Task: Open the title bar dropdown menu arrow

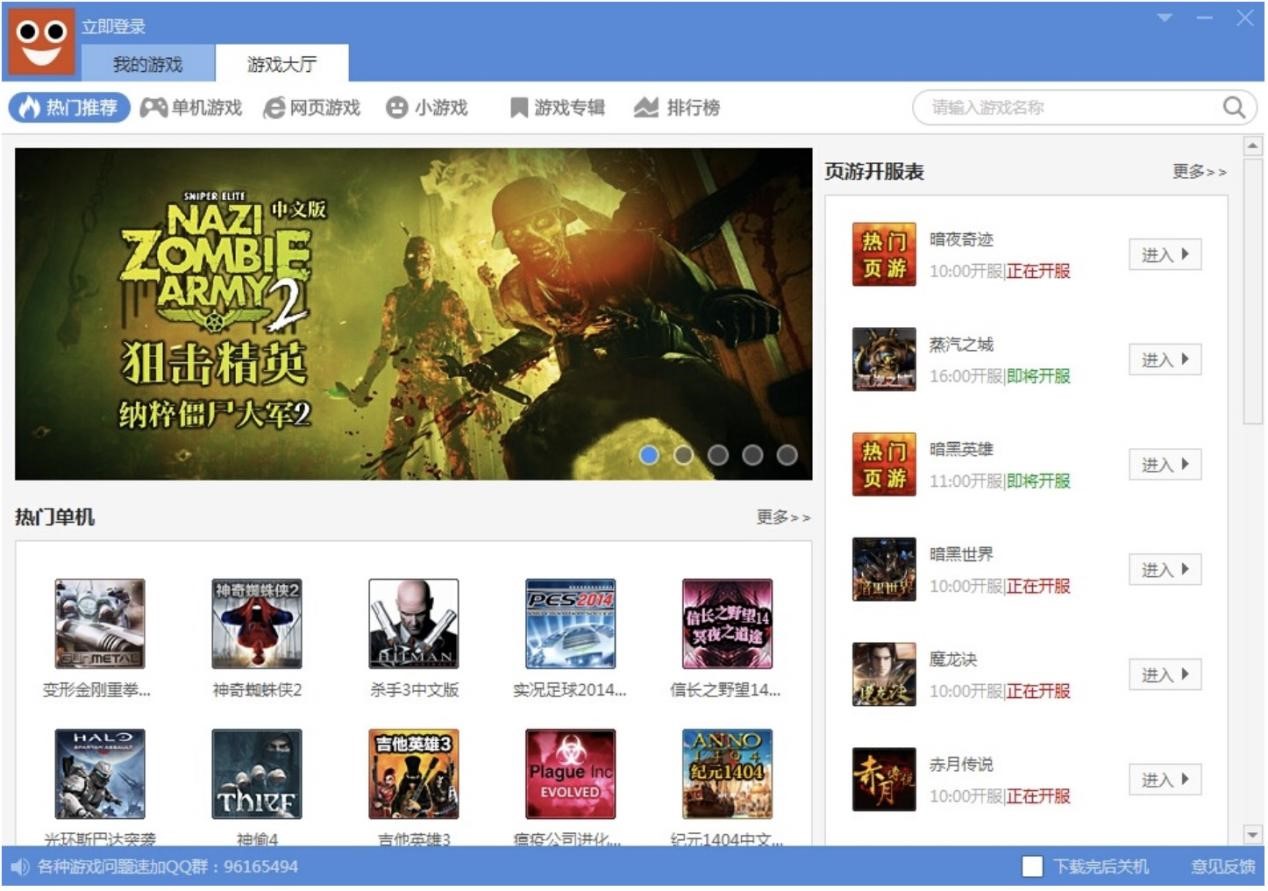Action: (x=1165, y=18)
